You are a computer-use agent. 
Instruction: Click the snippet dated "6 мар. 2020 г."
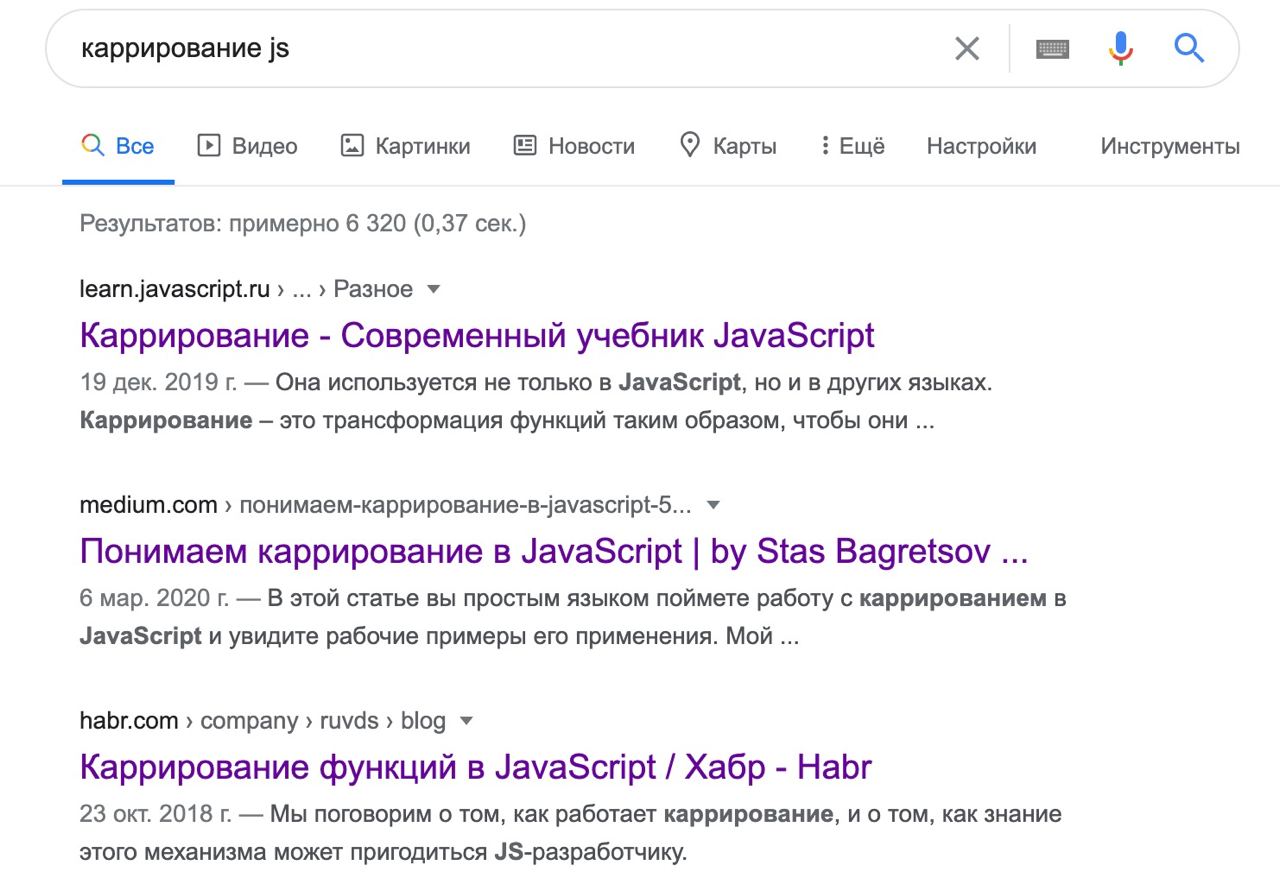click(572, 617)
